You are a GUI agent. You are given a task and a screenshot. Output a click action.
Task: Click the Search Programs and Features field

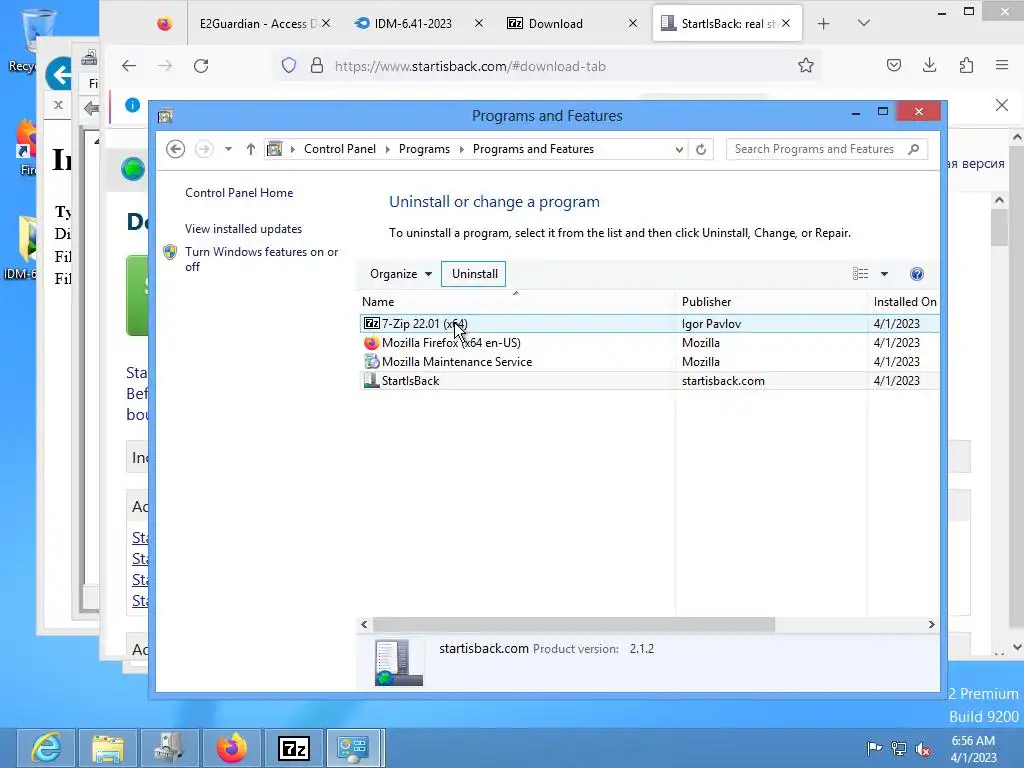coord(827,149)
